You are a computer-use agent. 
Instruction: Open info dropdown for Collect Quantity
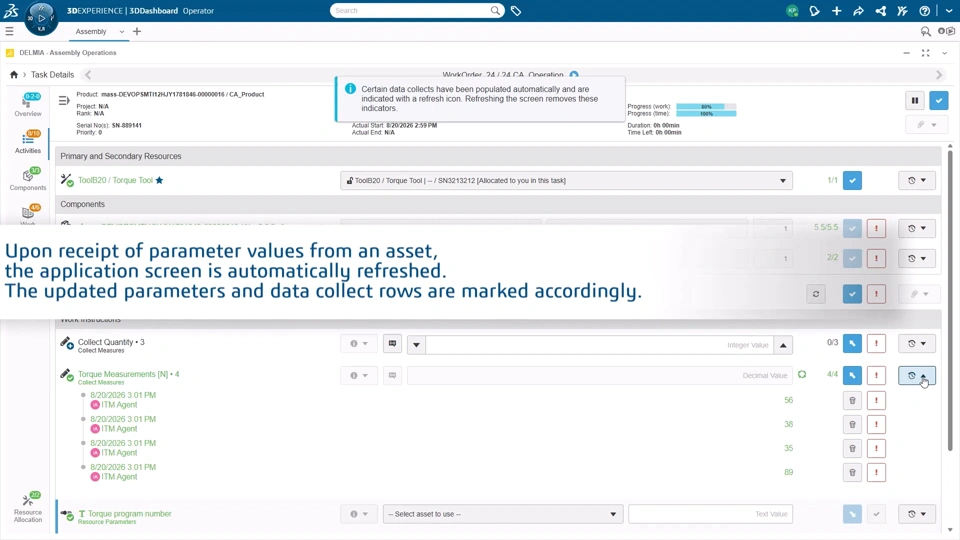coord(359,343)
